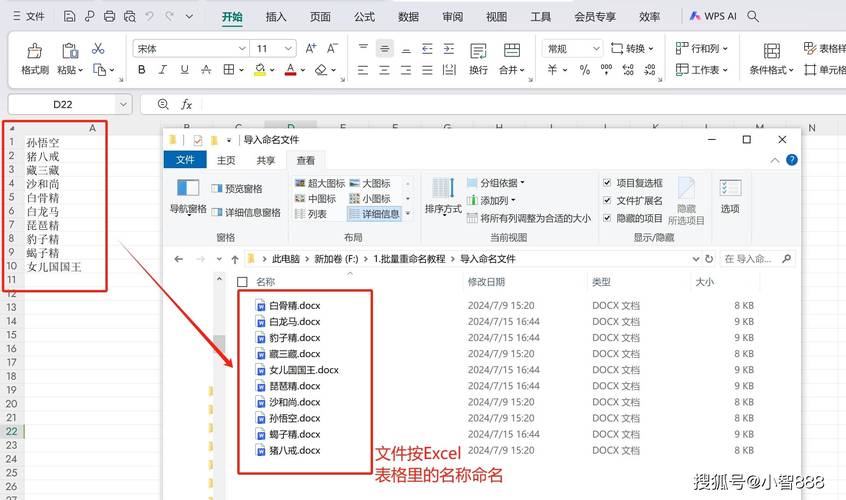
Task: Switch to the Formulas (公式) ribbon tab
Action: pyautogui.click(x=364, y=17)
